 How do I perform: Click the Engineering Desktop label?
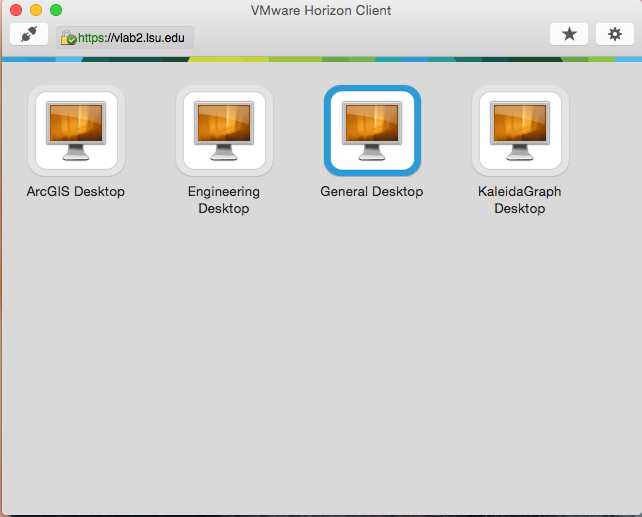click(224, 200)
